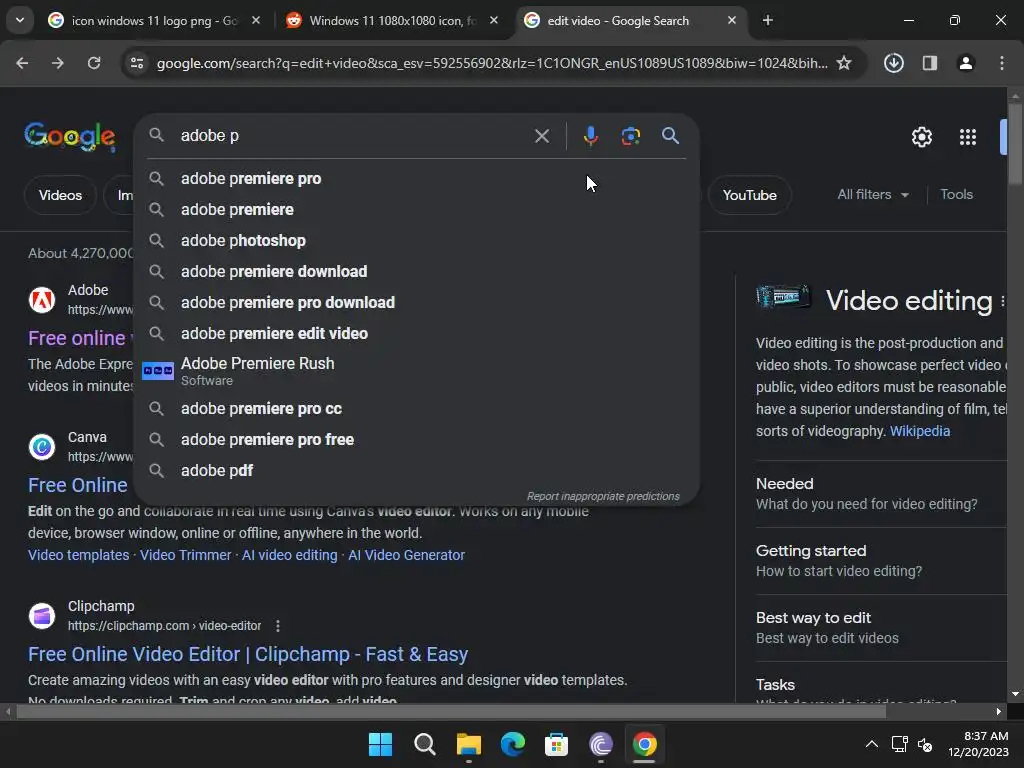The height and width of the screenshot is (768, 1024).
Task: Open 'Video Trimmer' Canva sublink
Action: click(x=185, y=555)
